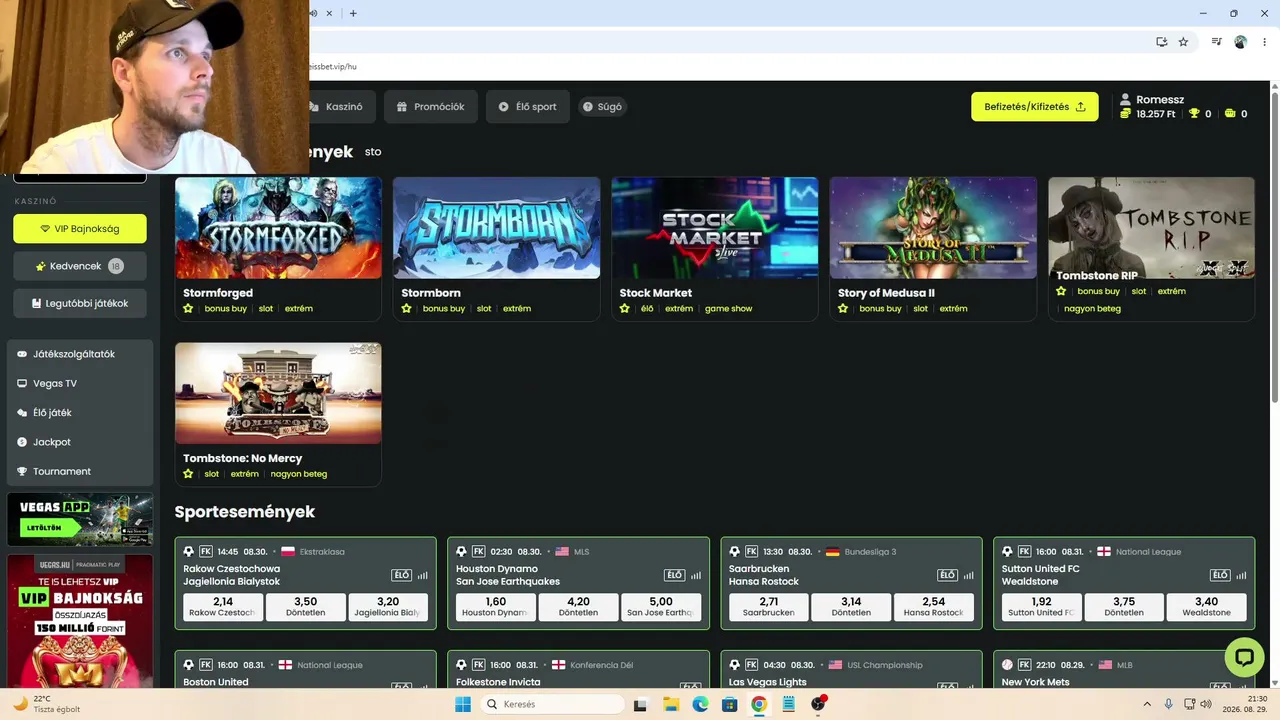Toggle the favorite star on Story of Medusa II

click(x=843, y=309)
